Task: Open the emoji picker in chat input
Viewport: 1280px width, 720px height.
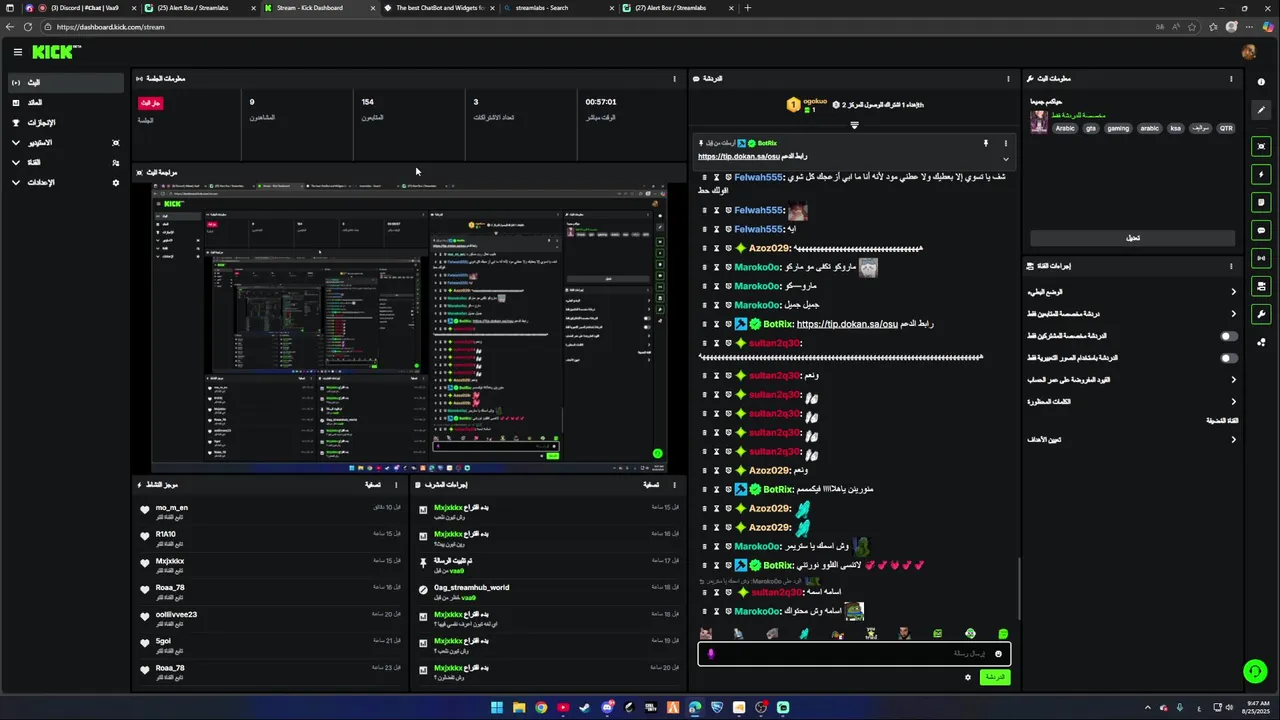Action: [x=998, y=654]
